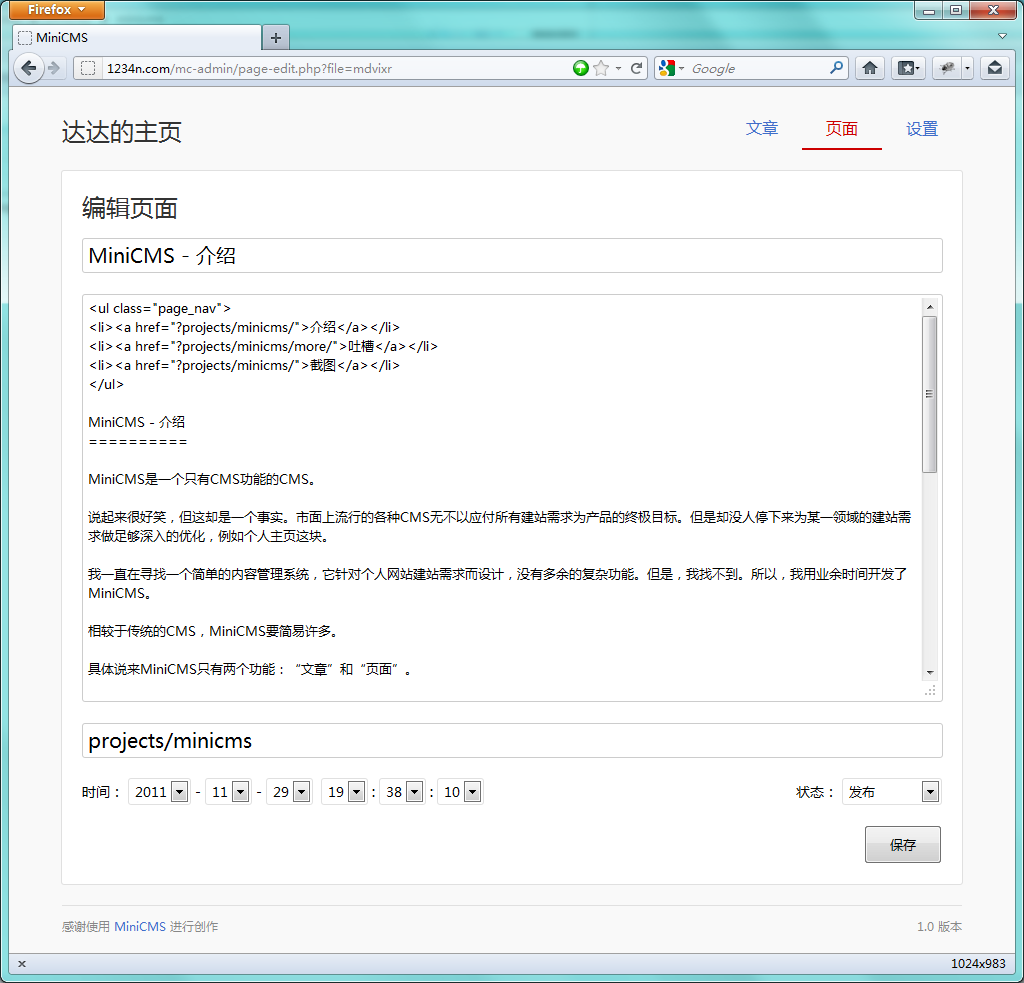Click the bookmark star in address bar
Screen dimensions: 1024x983
(600, 68)
